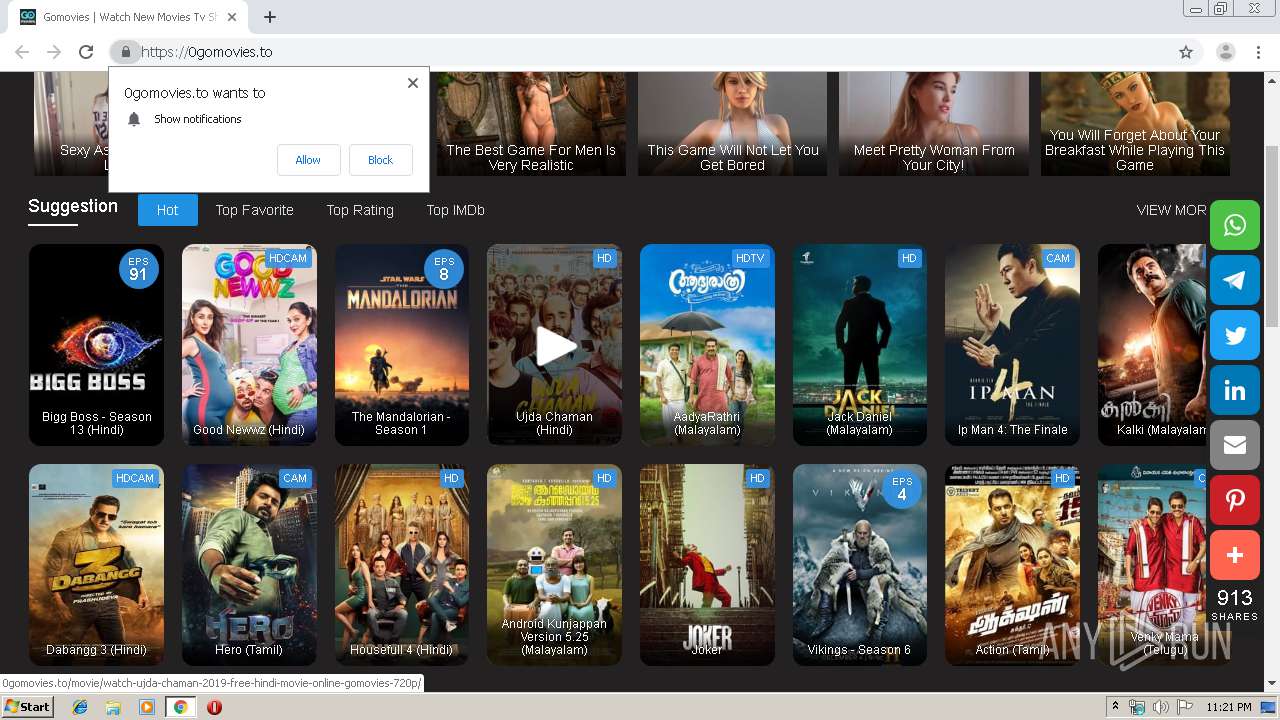Adjust volume from system tray speaker
1280x720 pixels.
1160,707
